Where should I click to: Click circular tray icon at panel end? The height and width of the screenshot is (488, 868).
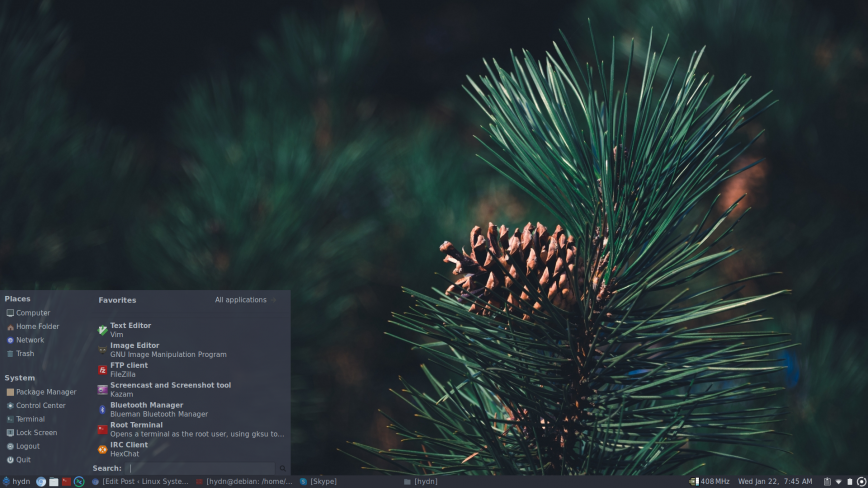(x=861, y=481)
